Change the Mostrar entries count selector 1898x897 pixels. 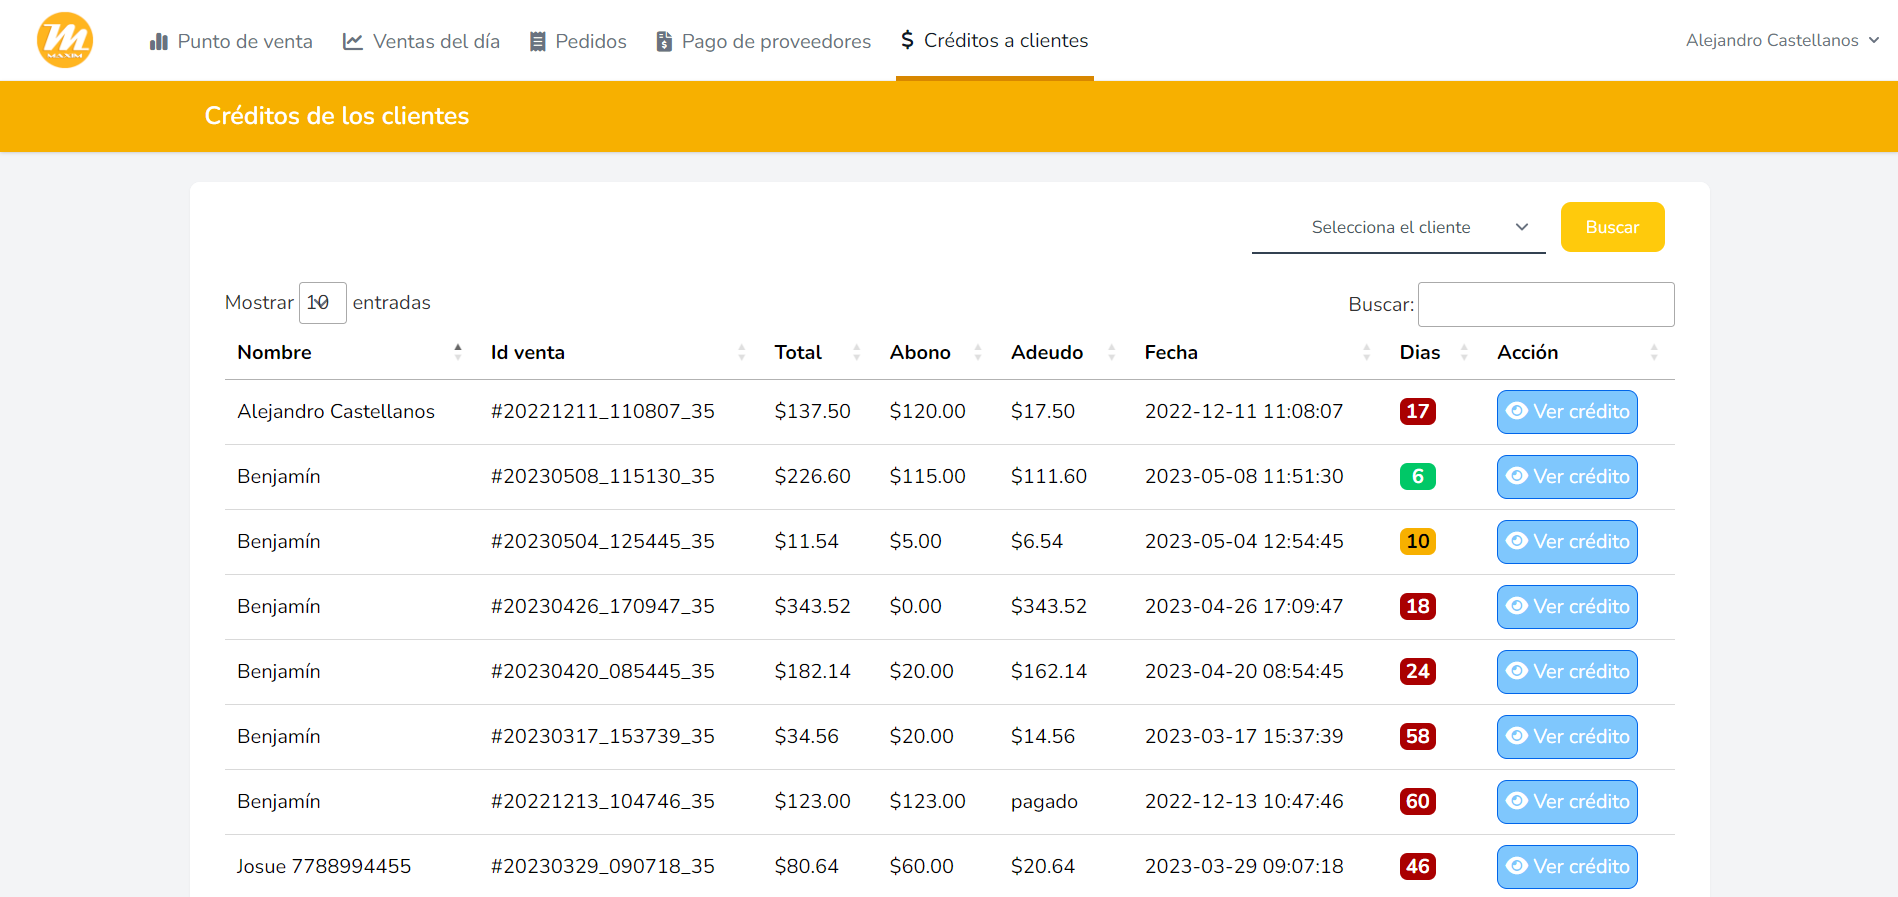click(322, 303)
